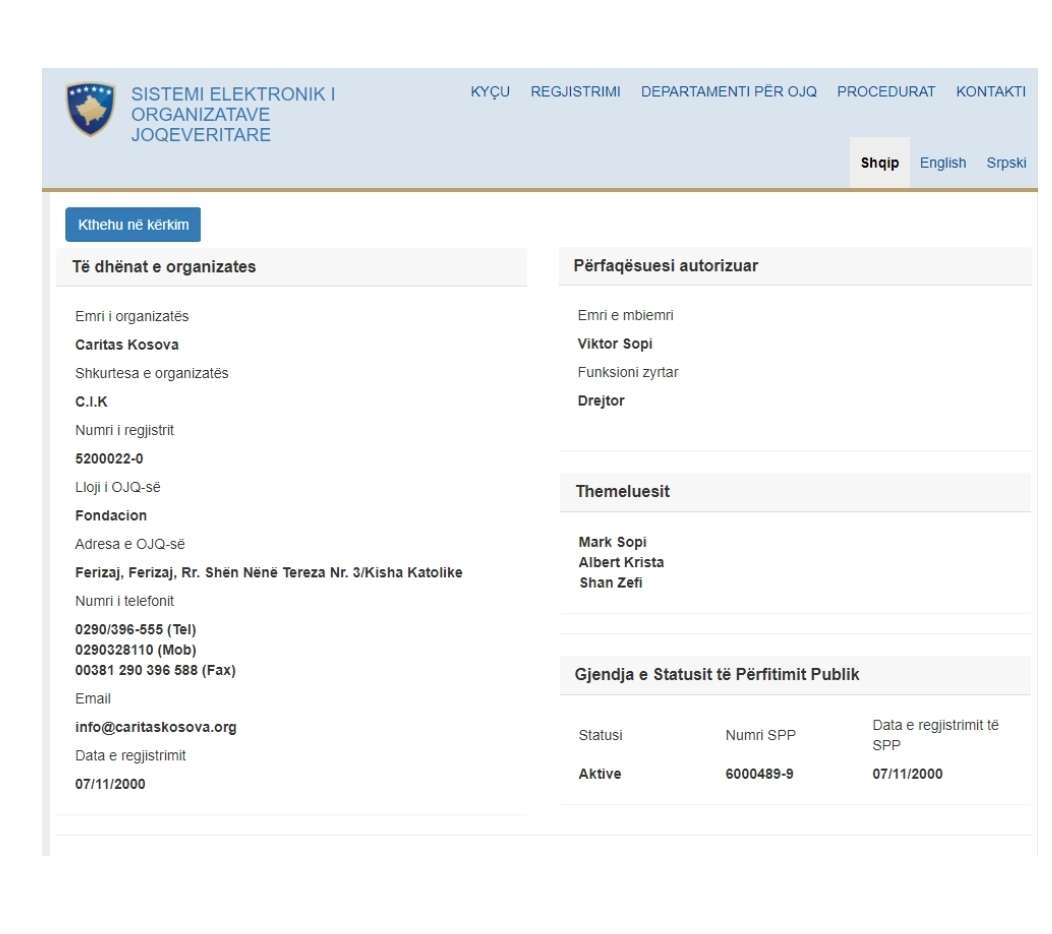Go to DEPARTAMENTI PËR OJQ page
Screen dimensions: 1052x934
tap(729, 92)
